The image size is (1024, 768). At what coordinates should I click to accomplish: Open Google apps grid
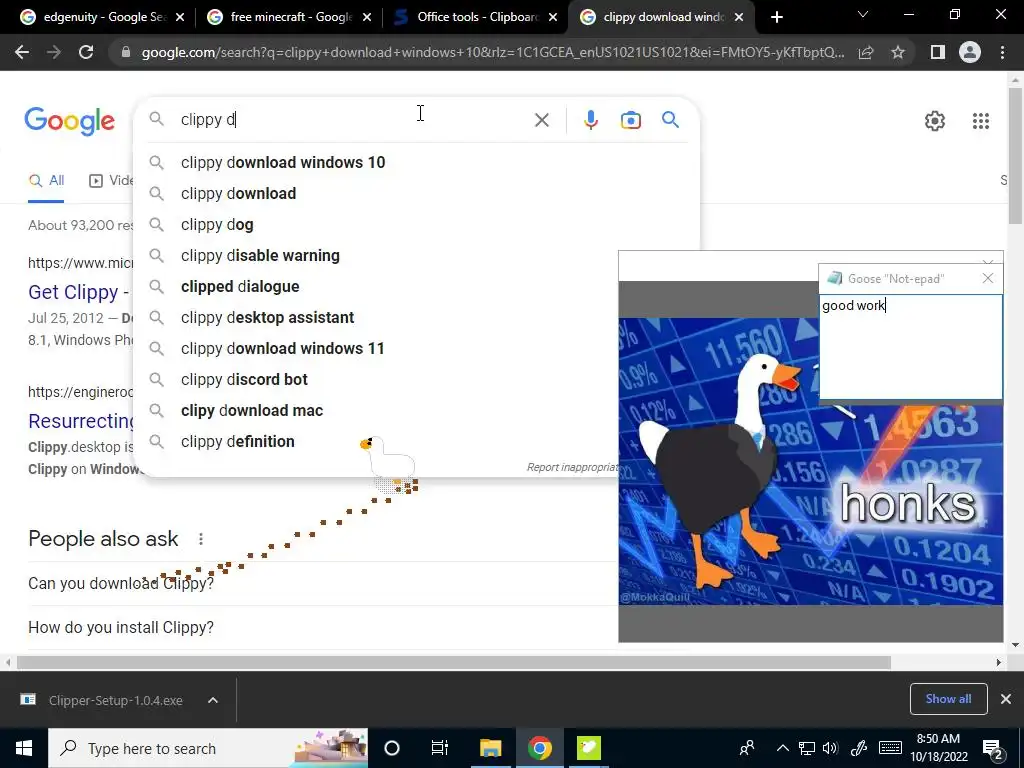(981, 121)
